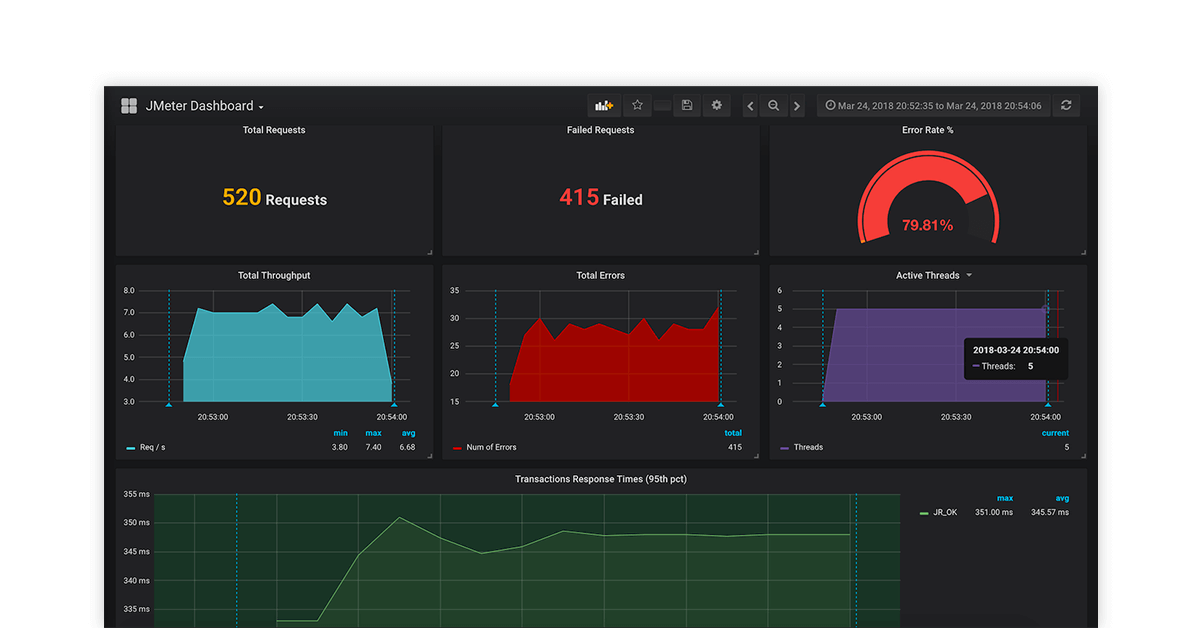Open the JMeter Dashboard picker dropdown
Viewport: 1200px width, 628px height.
(x=205, y=106)
